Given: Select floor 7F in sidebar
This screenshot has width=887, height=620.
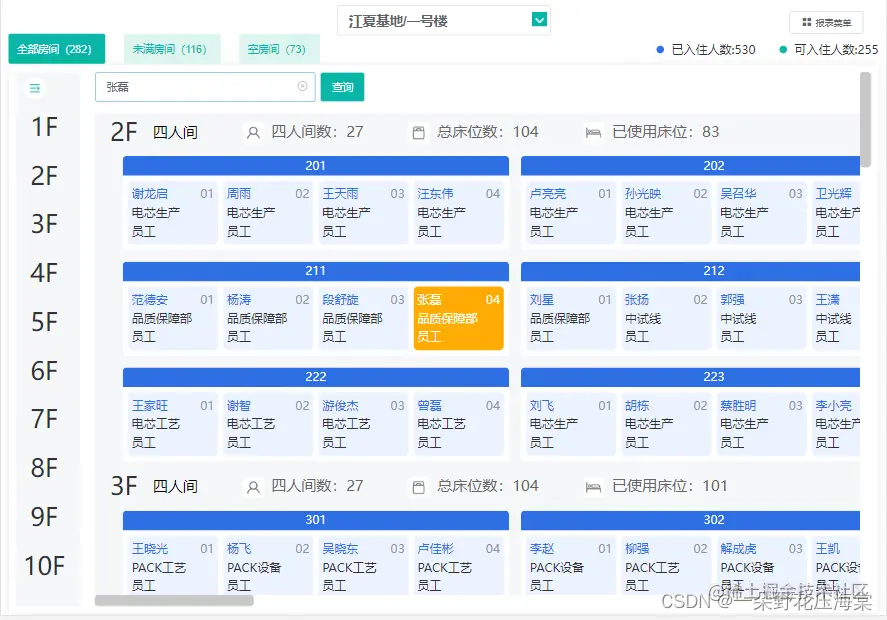Looking at the screenshot, I should point(45,419).
